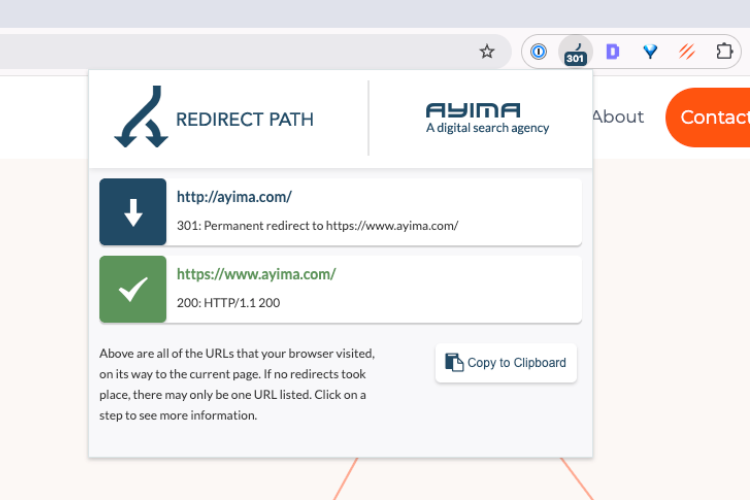Click the Redirect Path logo
The height and width of the screenshot is (500, 750).
point(214,119)
